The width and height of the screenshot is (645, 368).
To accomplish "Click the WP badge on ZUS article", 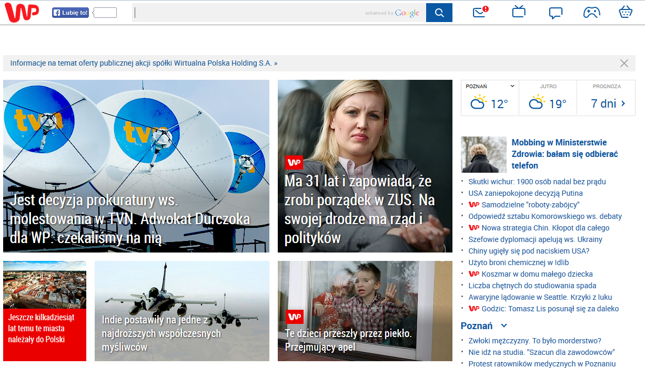I will click(294, 162).
